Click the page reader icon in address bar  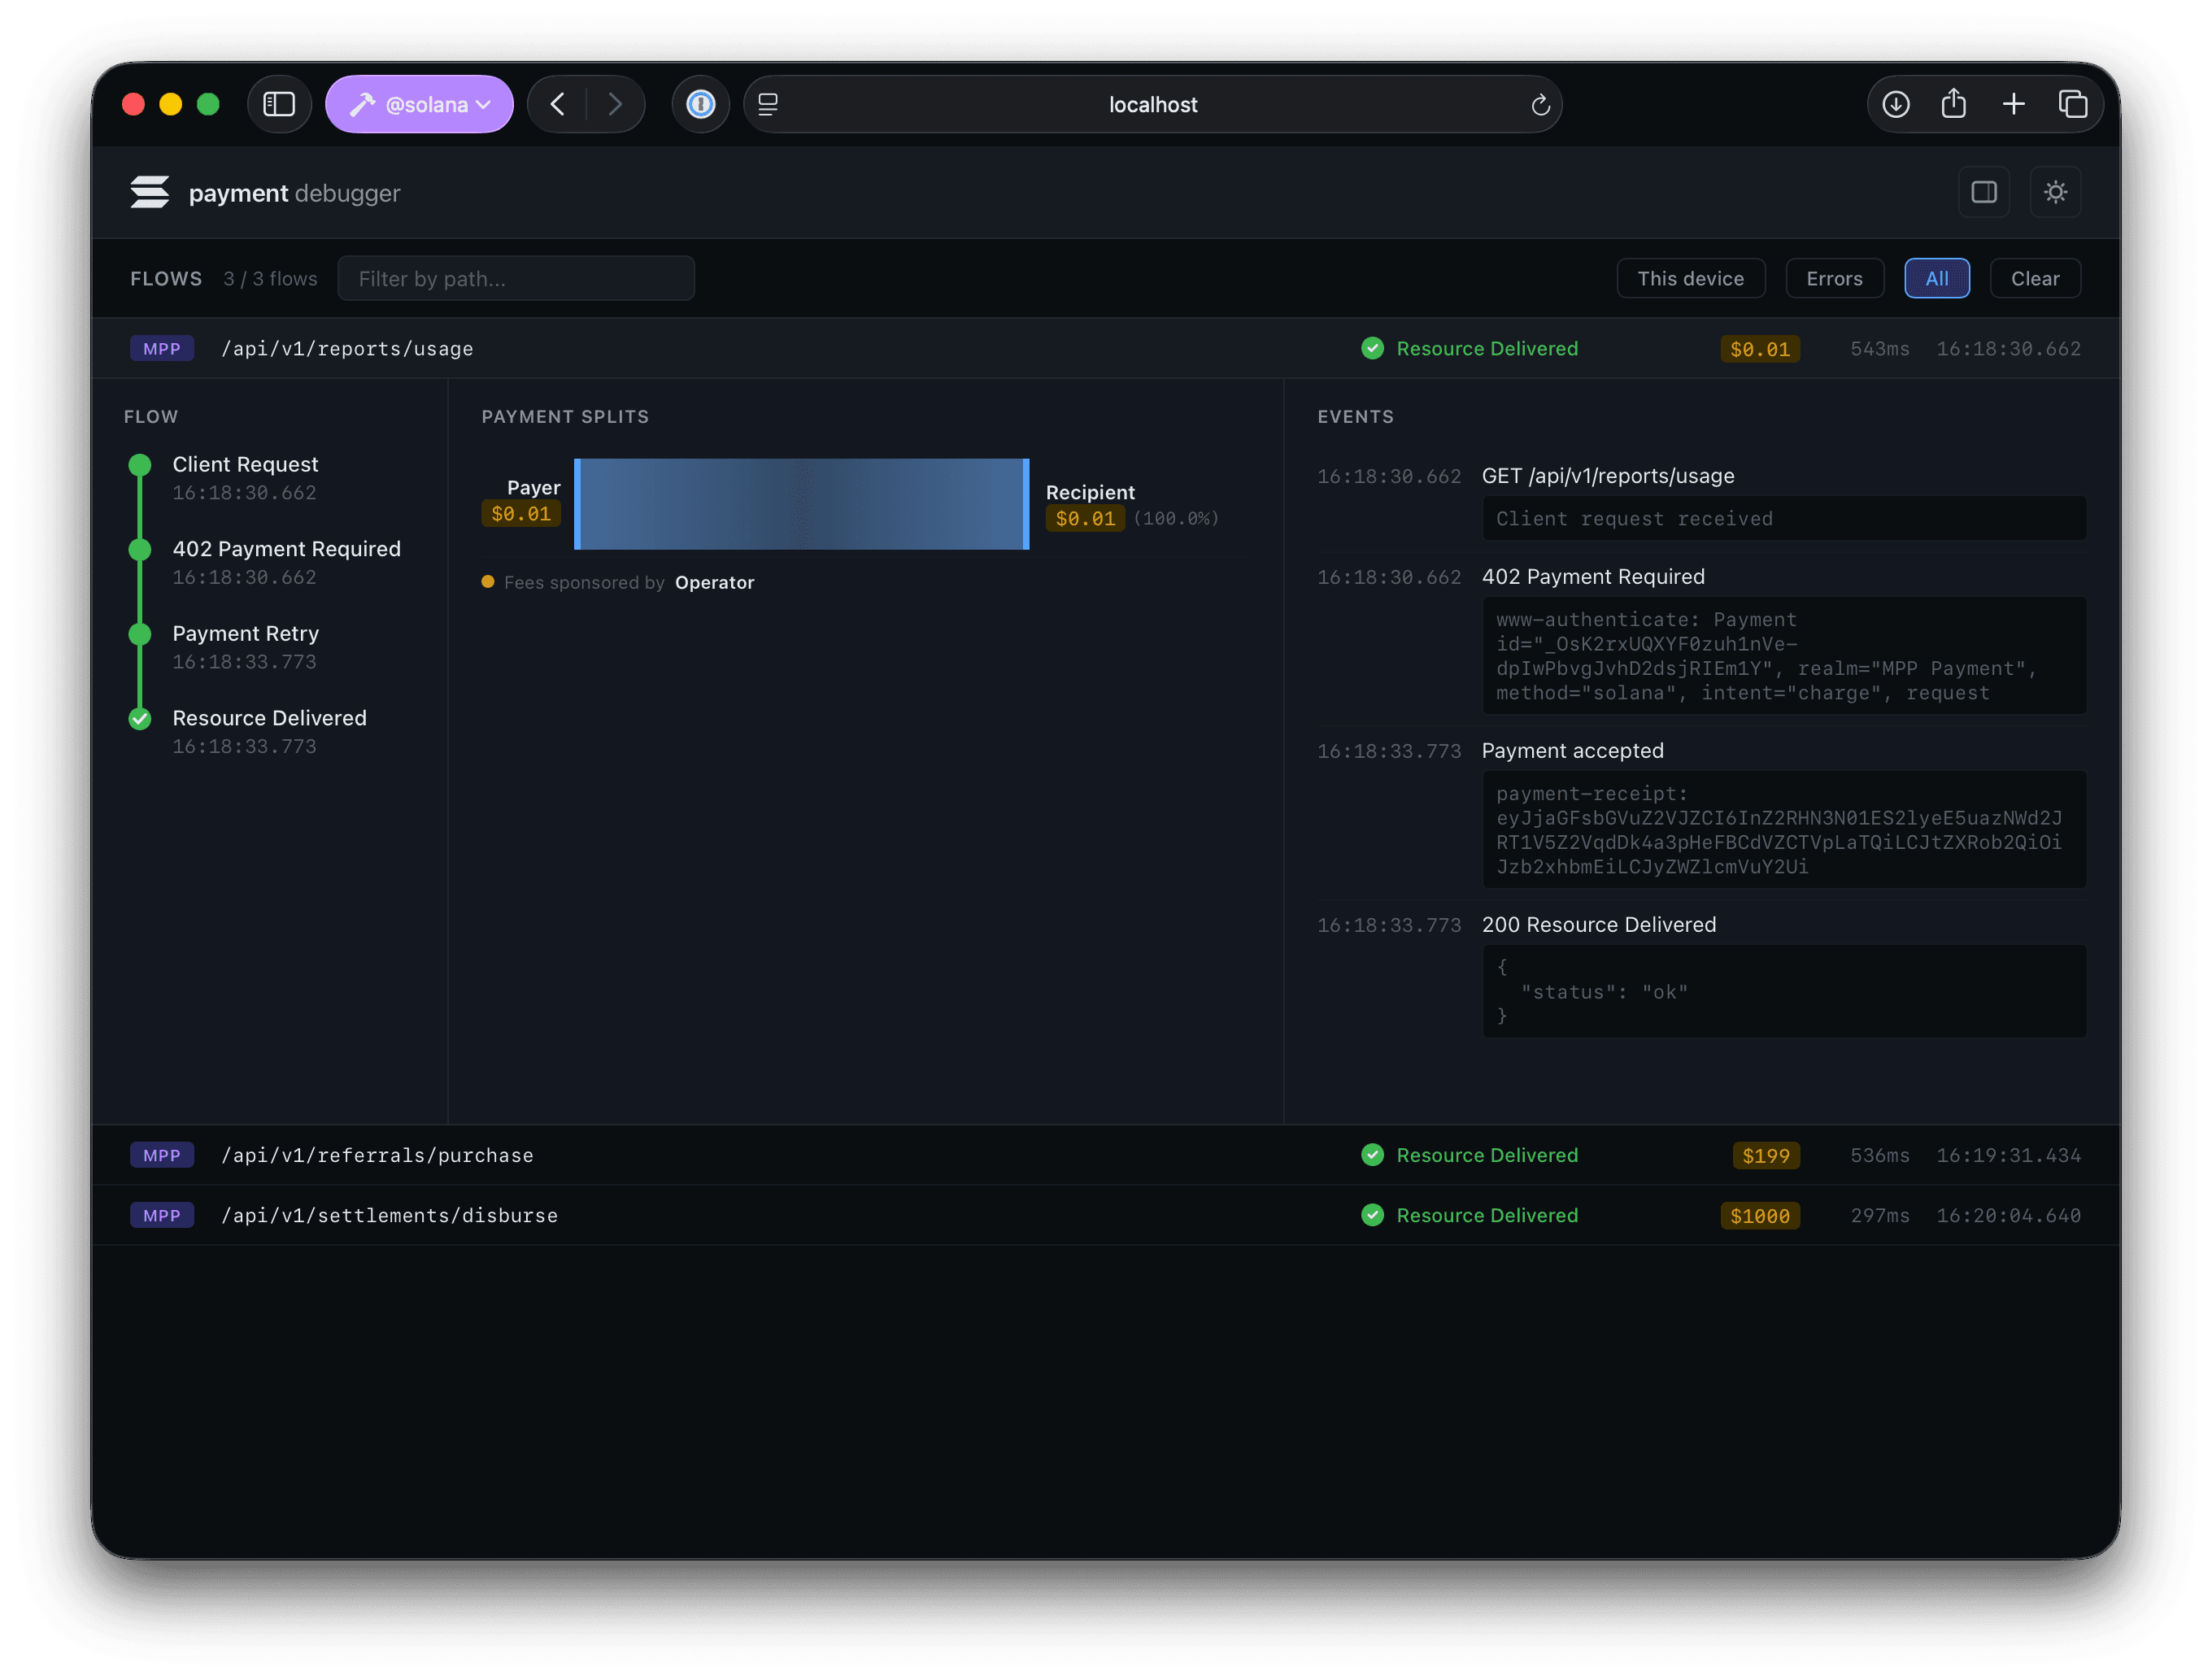pyautogui.click(x=768, y=104)
